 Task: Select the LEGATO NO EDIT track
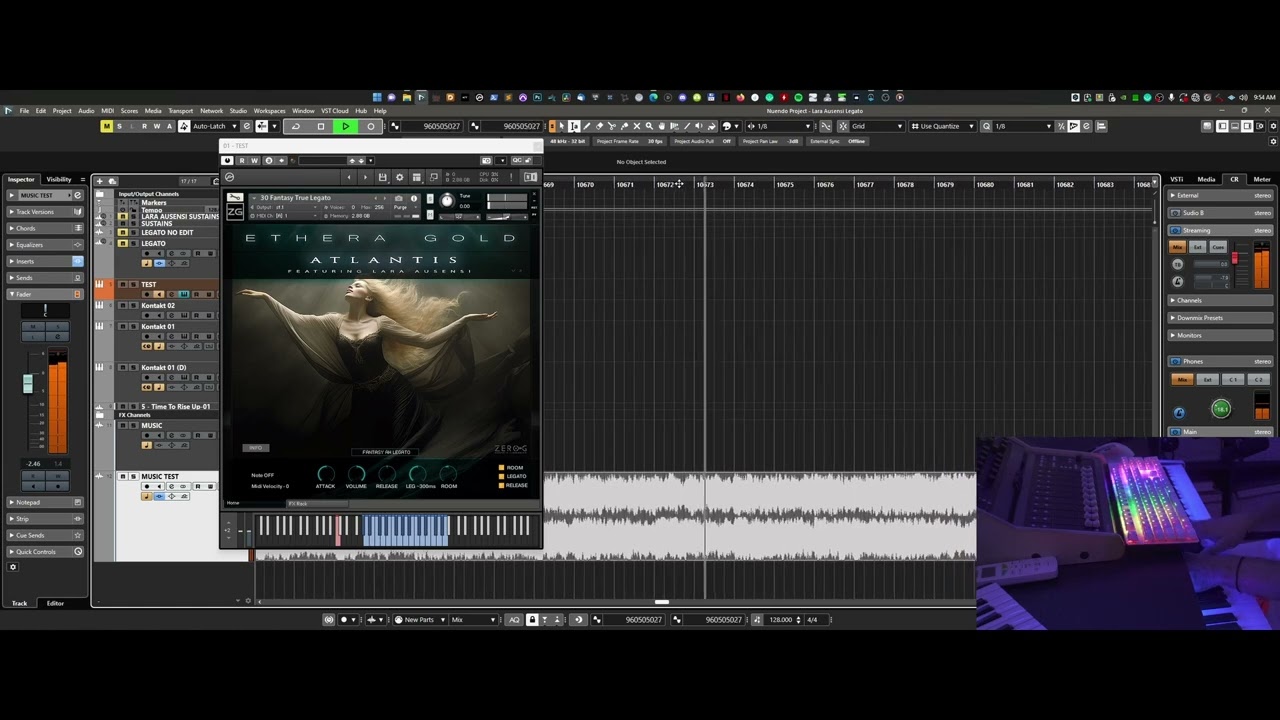167,232
